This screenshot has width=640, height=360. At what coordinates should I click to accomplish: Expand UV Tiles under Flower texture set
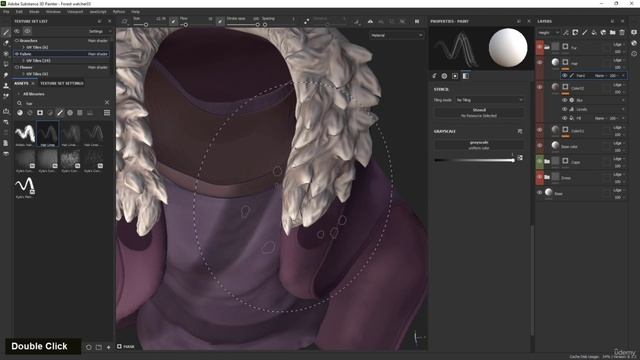coord(24,74)
